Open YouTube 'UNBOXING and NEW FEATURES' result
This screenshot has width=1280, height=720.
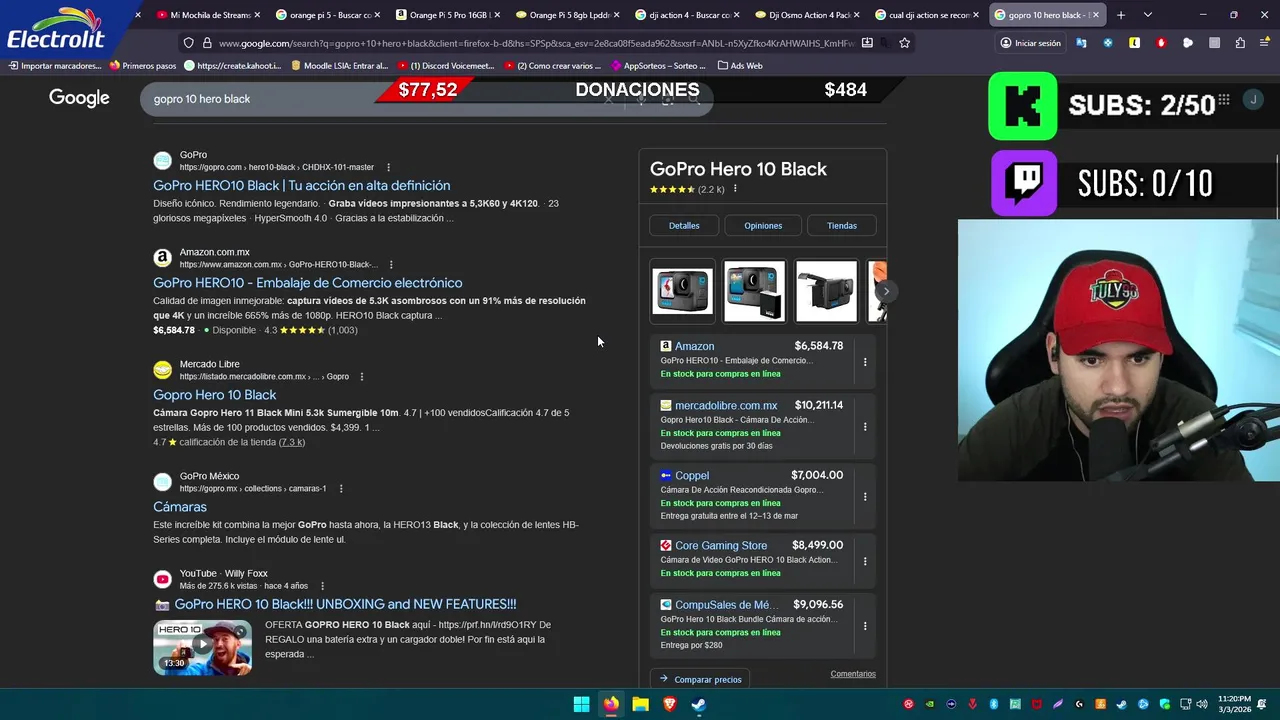tap(345, 604)
